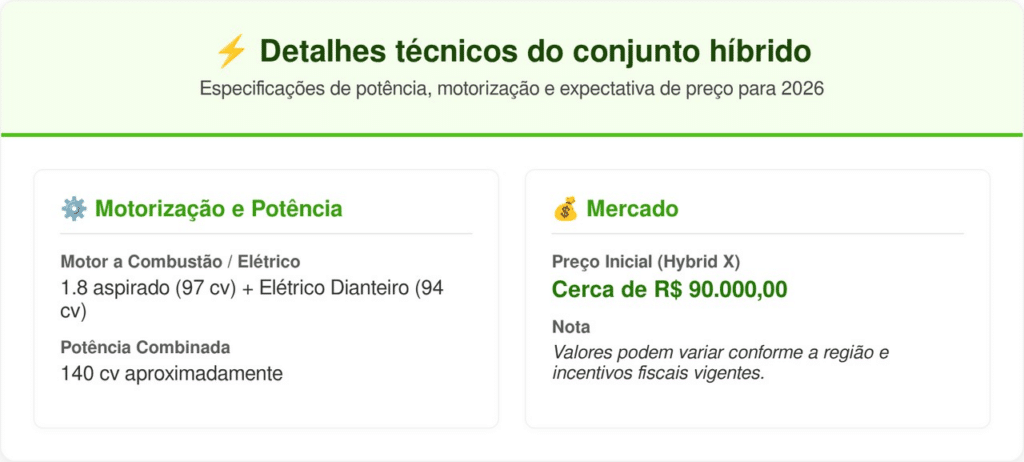This screenshot has width=1024, height=462.
Task: Click the "Potência Combinada" label
Action: (145, 348)
